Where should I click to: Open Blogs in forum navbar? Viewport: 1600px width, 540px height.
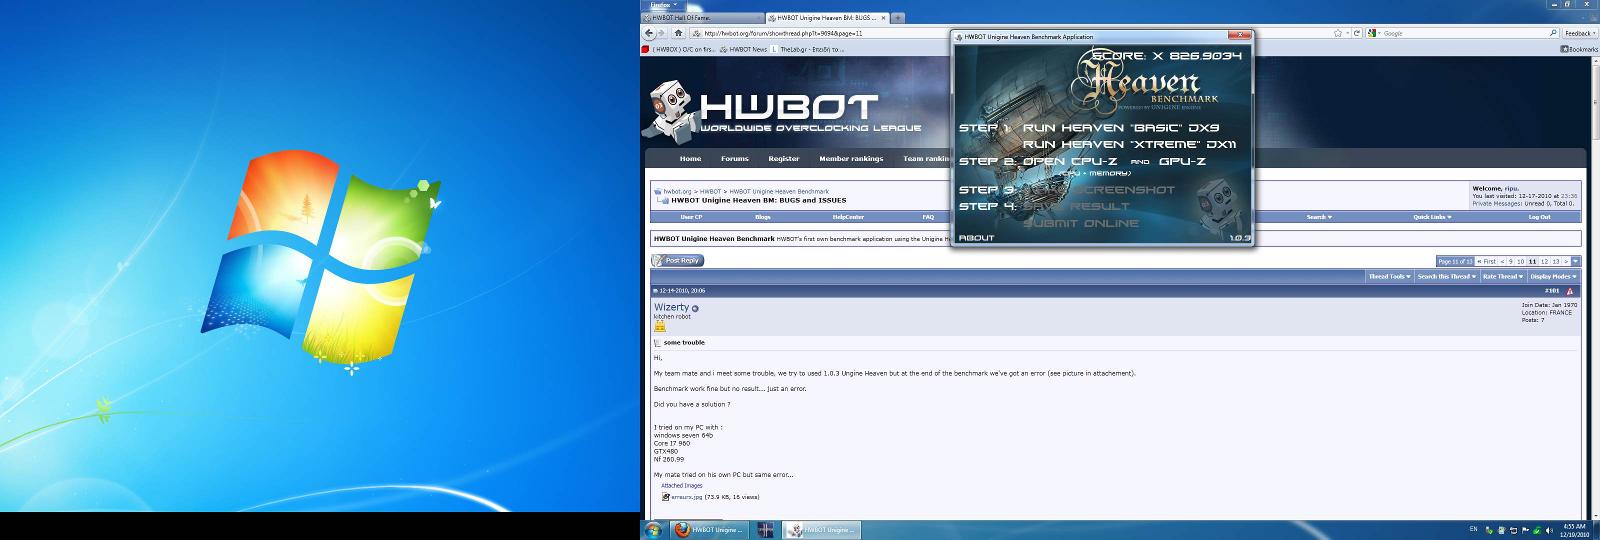763,217
